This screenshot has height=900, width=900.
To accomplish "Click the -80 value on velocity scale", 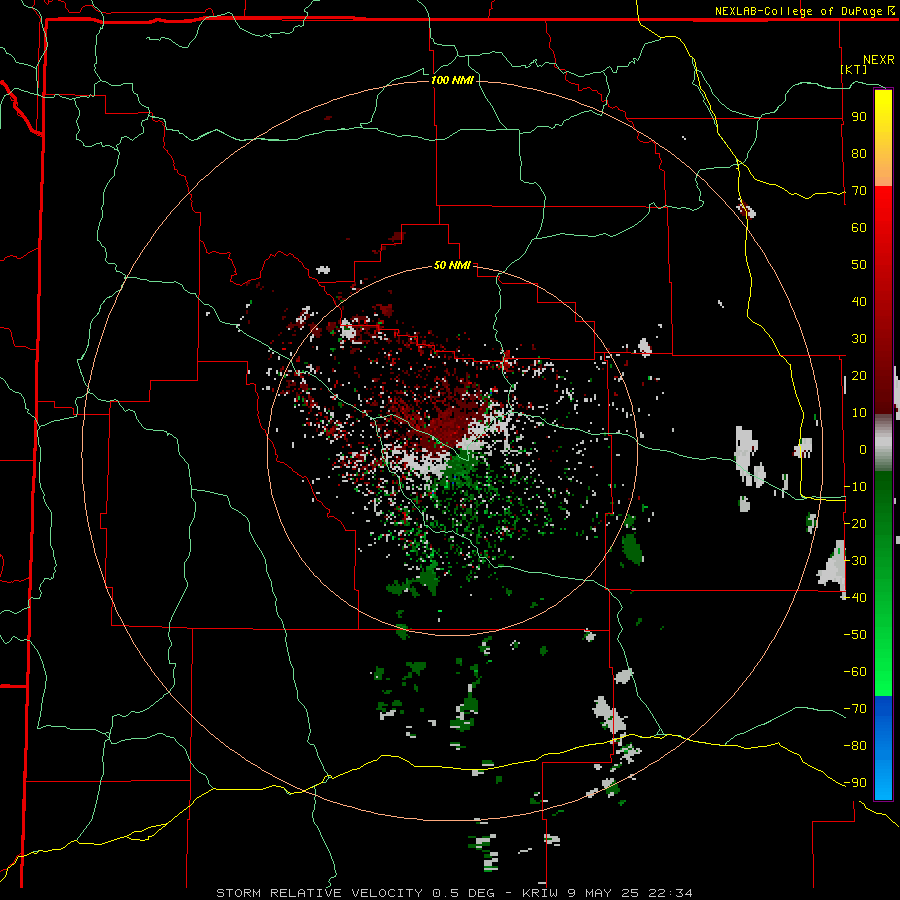I will 855,746.
